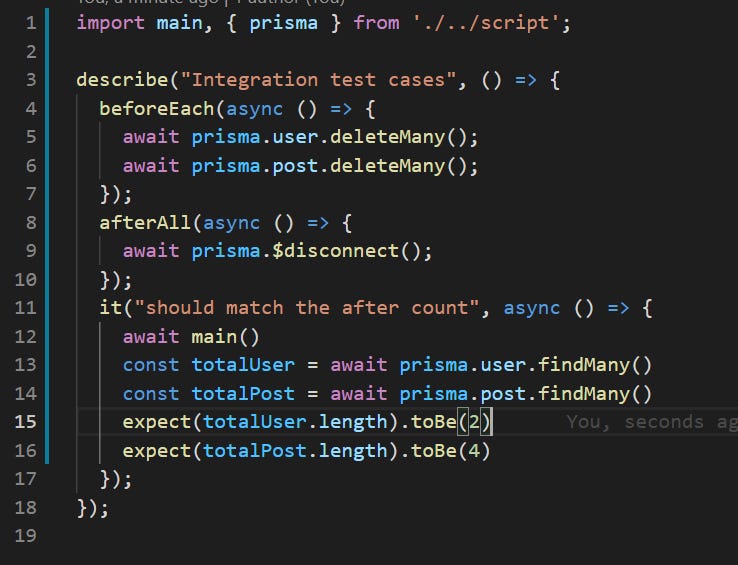Click the 'afterAll' function name
Screen dimensions: 738x565
(x=145, y=223)
